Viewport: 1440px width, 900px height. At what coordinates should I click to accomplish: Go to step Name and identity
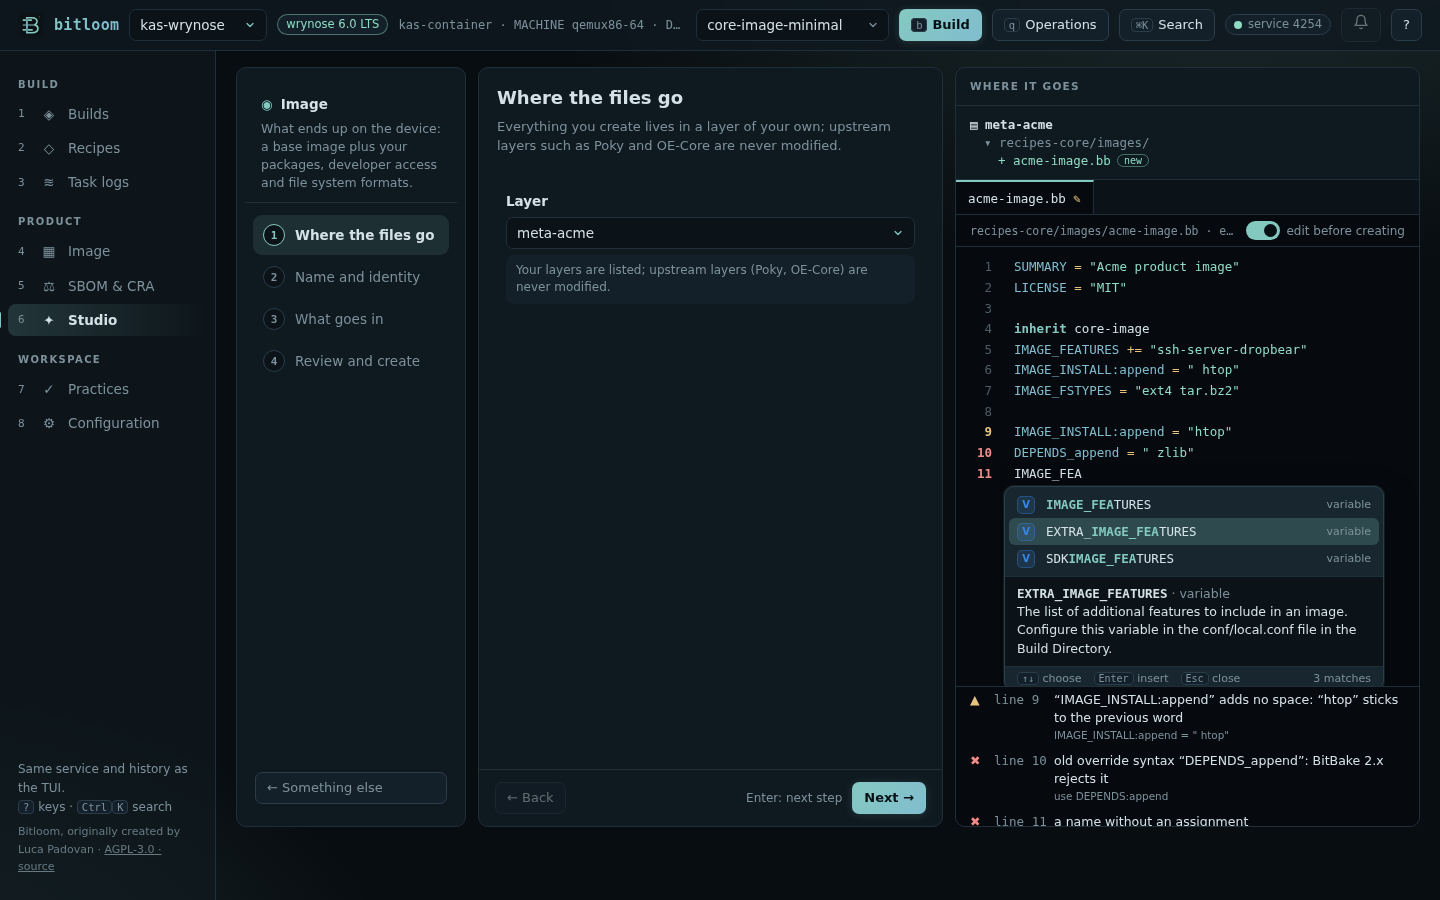[351, 277]
